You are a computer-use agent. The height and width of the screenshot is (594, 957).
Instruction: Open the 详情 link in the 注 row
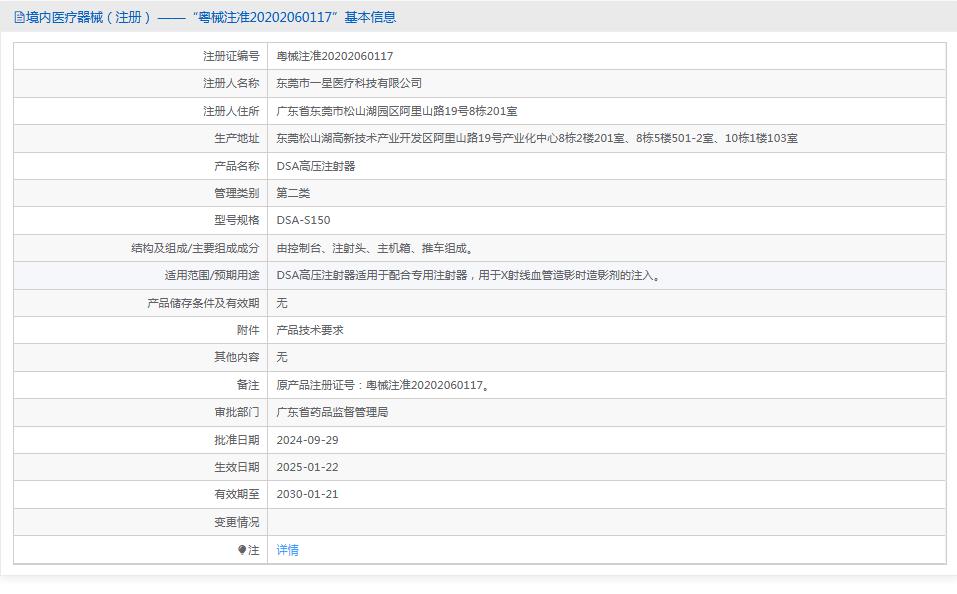(x=287, y=550)
